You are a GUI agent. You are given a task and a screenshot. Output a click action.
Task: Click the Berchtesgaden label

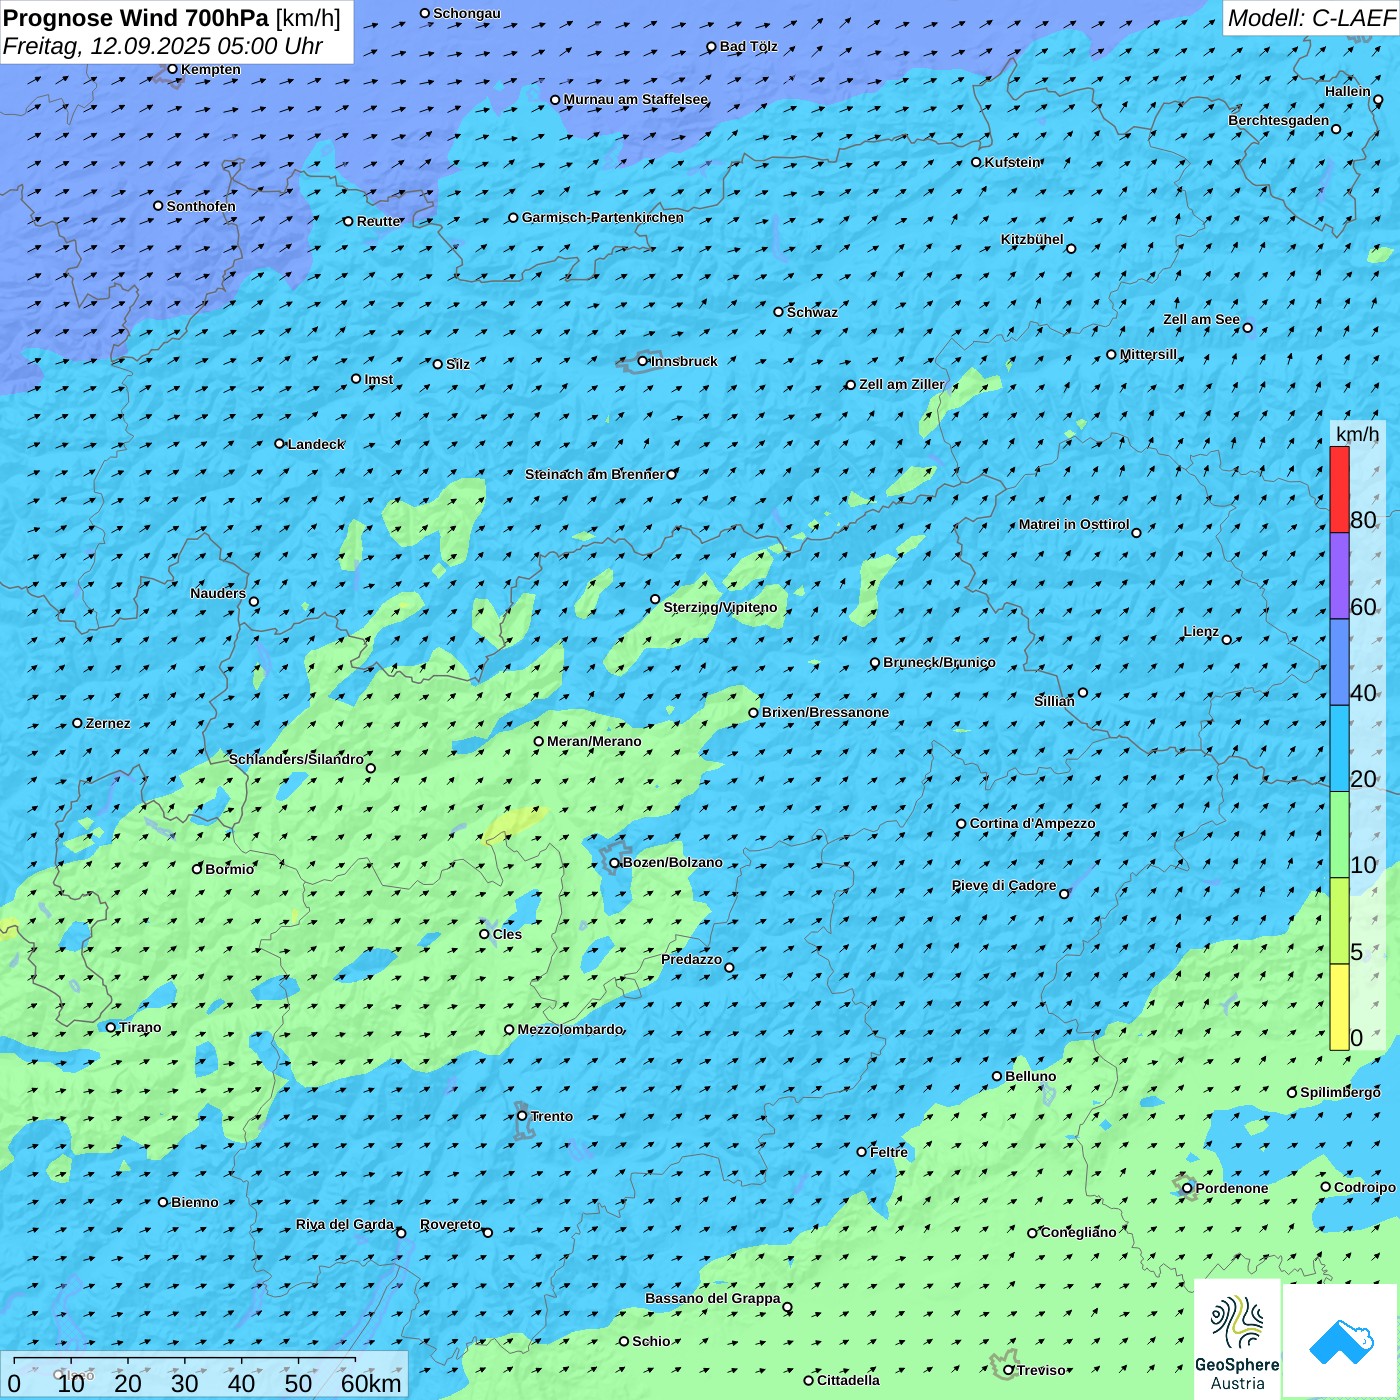(x=1279, y=120)
